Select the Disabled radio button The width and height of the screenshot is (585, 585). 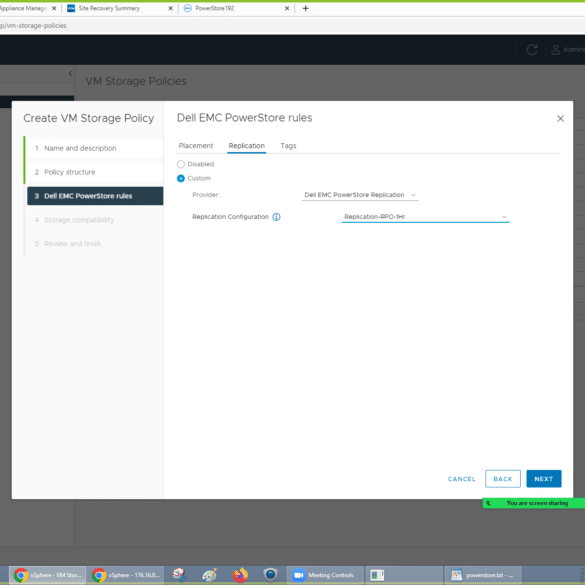click(x=181, y=164)
